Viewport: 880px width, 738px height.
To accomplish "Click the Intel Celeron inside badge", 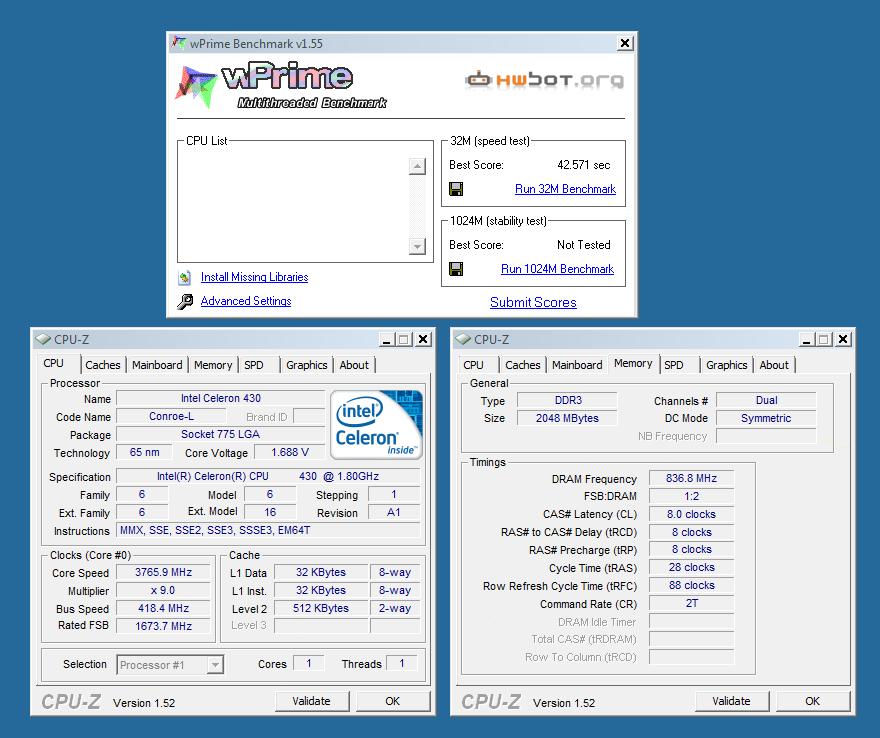I will (376, 425).
